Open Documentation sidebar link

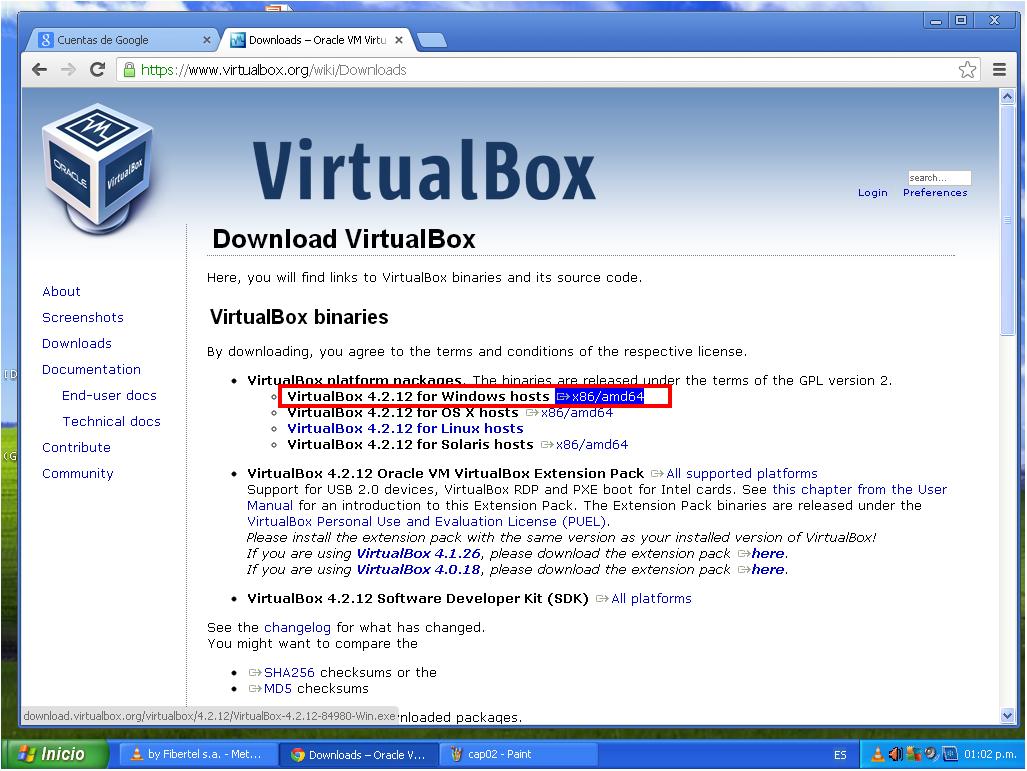pos(91,369)
